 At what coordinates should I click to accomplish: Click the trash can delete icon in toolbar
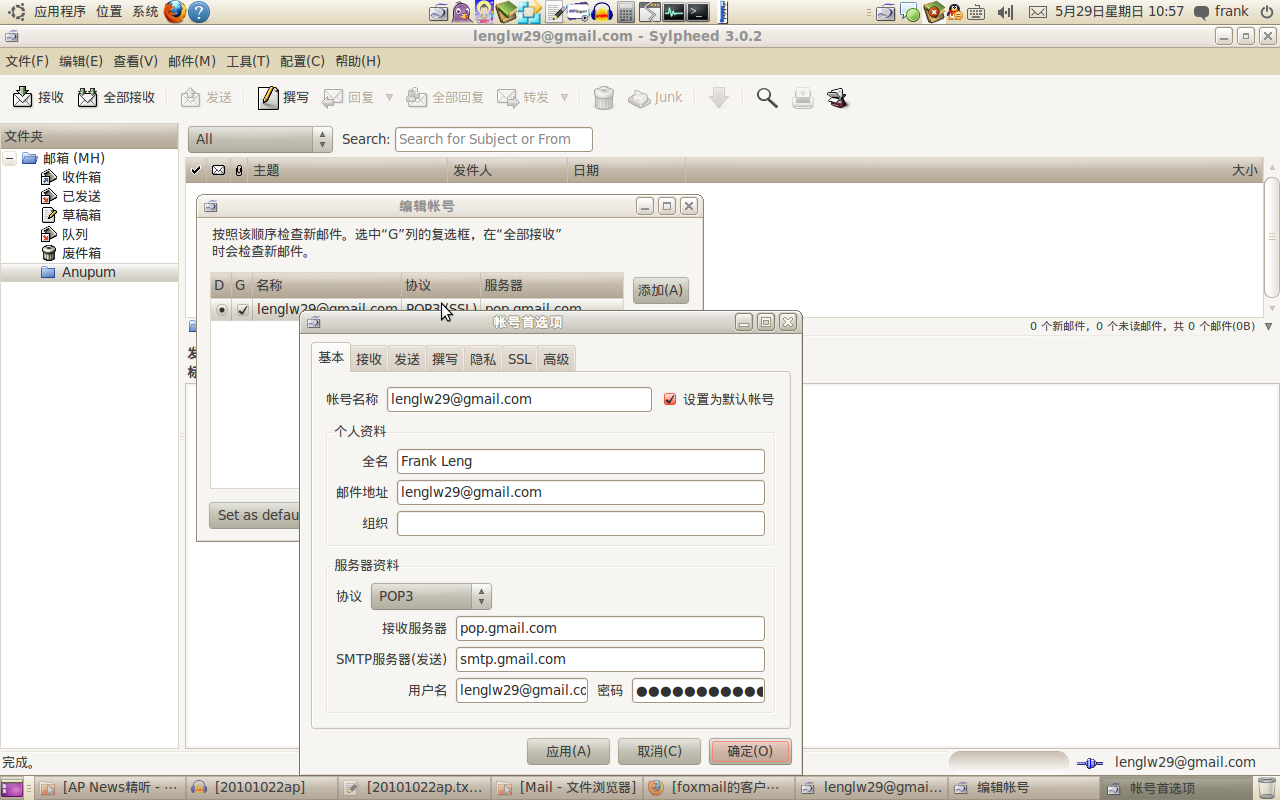[x=604, y=98]
